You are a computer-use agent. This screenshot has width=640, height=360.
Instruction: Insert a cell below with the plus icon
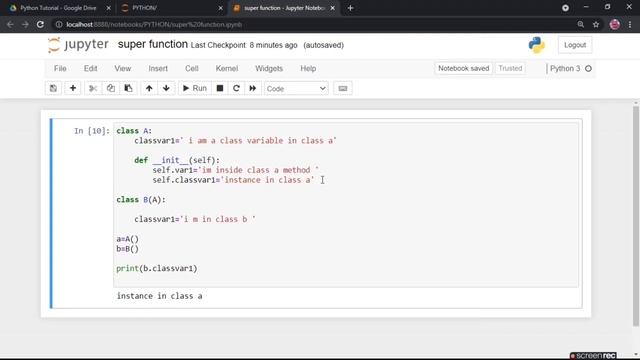pos(73,88)
